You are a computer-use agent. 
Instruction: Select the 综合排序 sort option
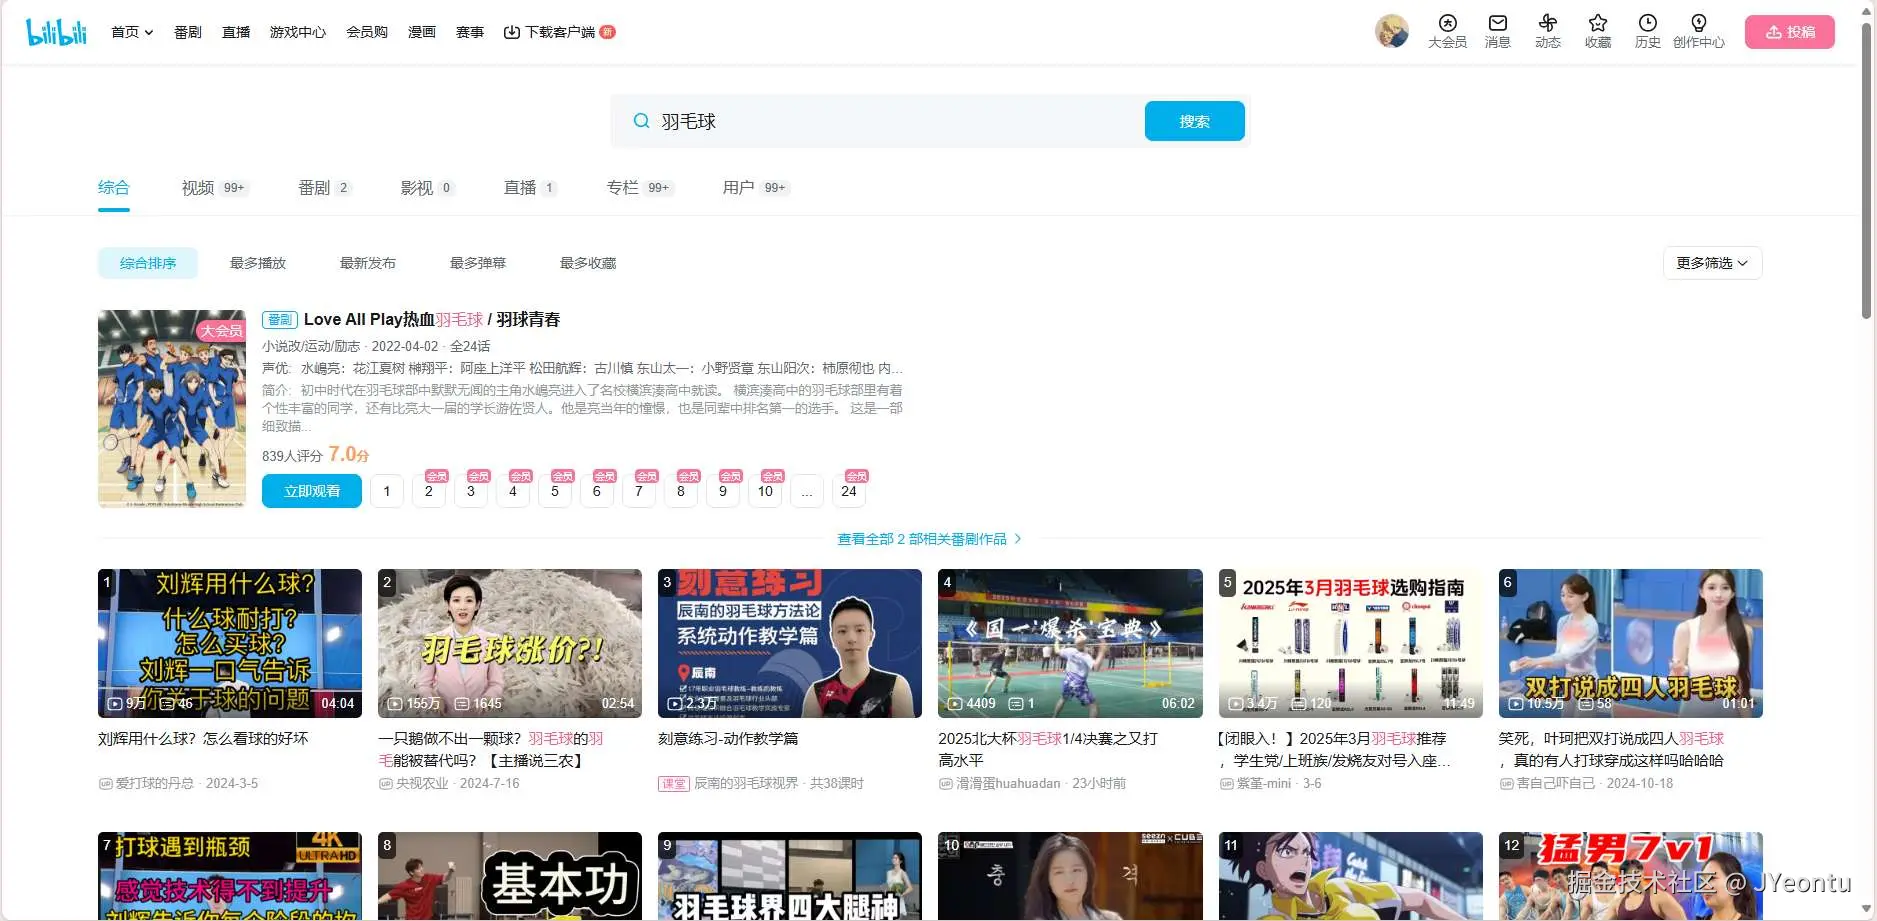click(x=148, y=263)
